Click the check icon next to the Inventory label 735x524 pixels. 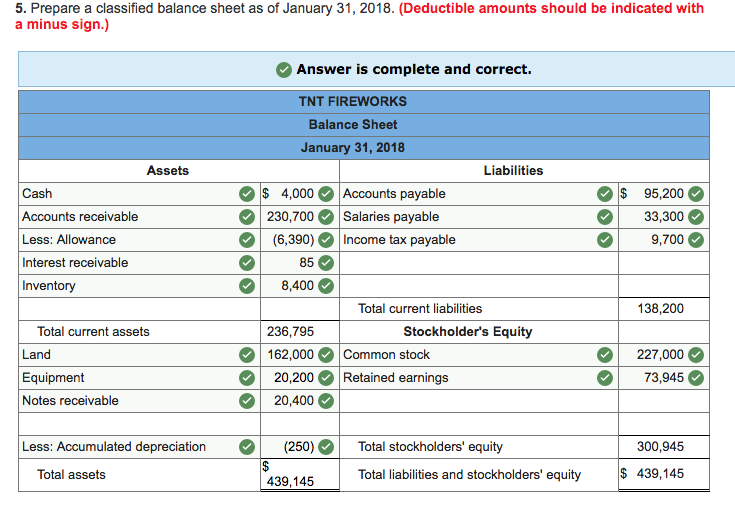click(x=247, y=285)
